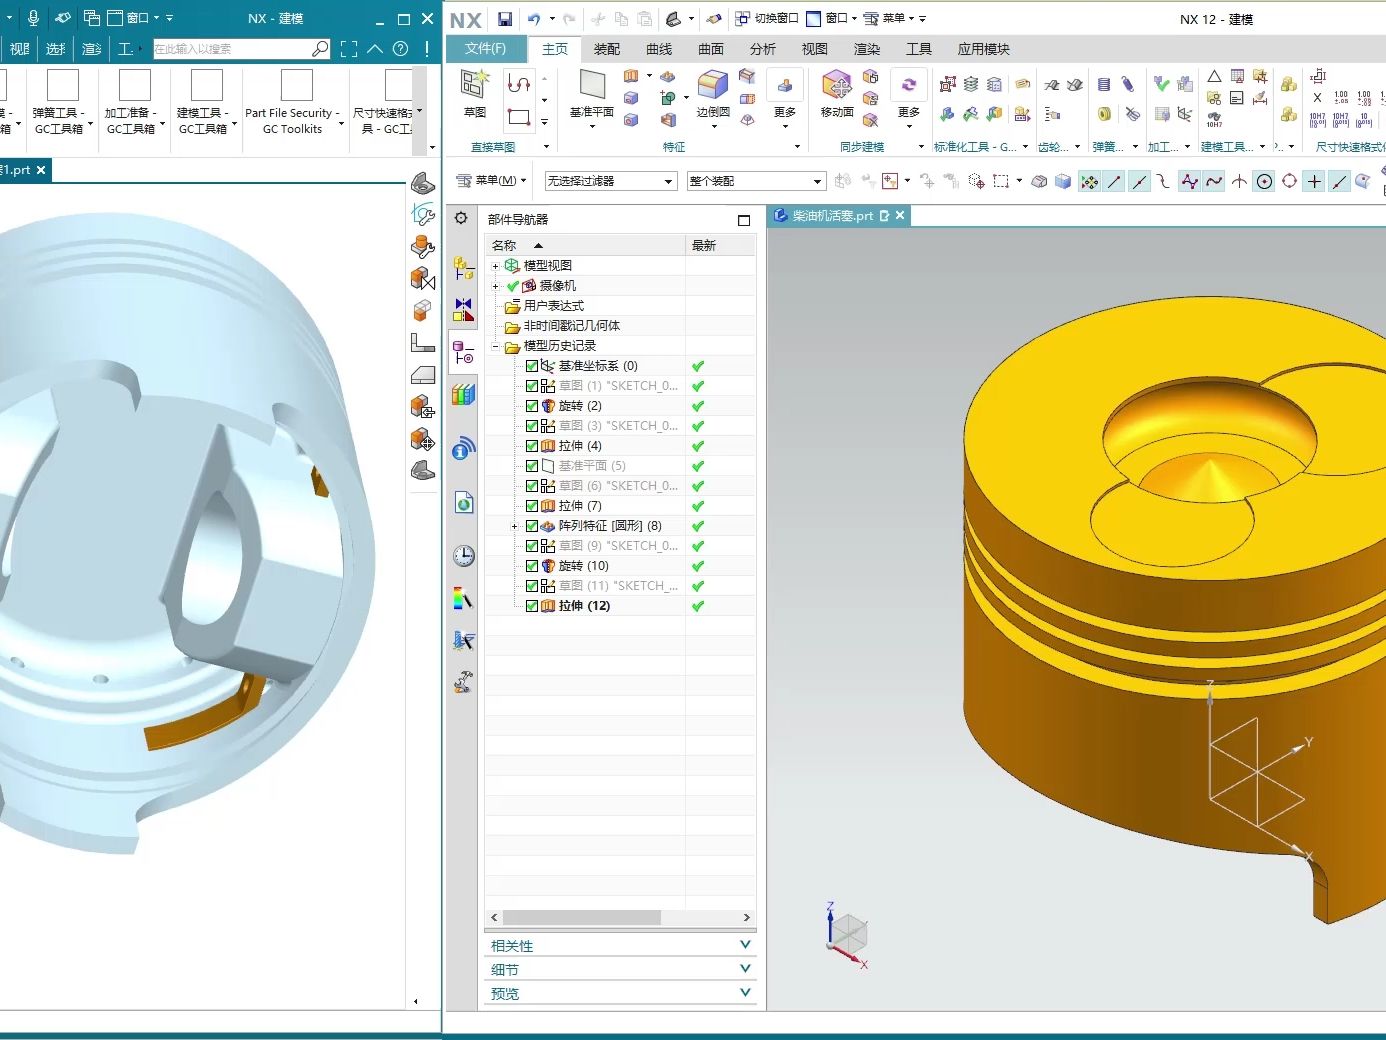The width and height of the screenshot is (1386, 1040).
Task: Click the 边倒圆 edge blend icon
Action: tap(712, 86)
